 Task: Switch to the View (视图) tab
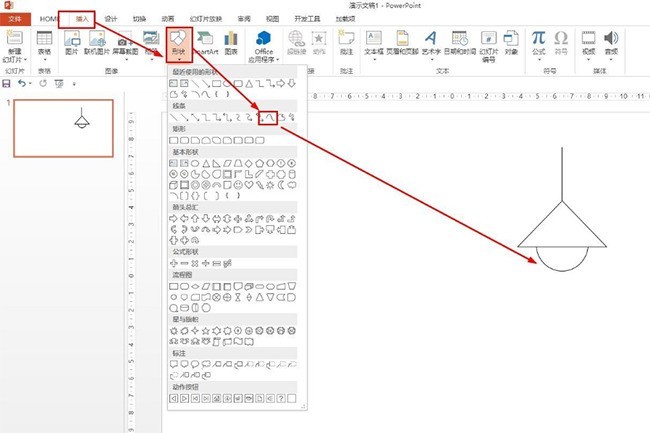(x=272, y=19)
